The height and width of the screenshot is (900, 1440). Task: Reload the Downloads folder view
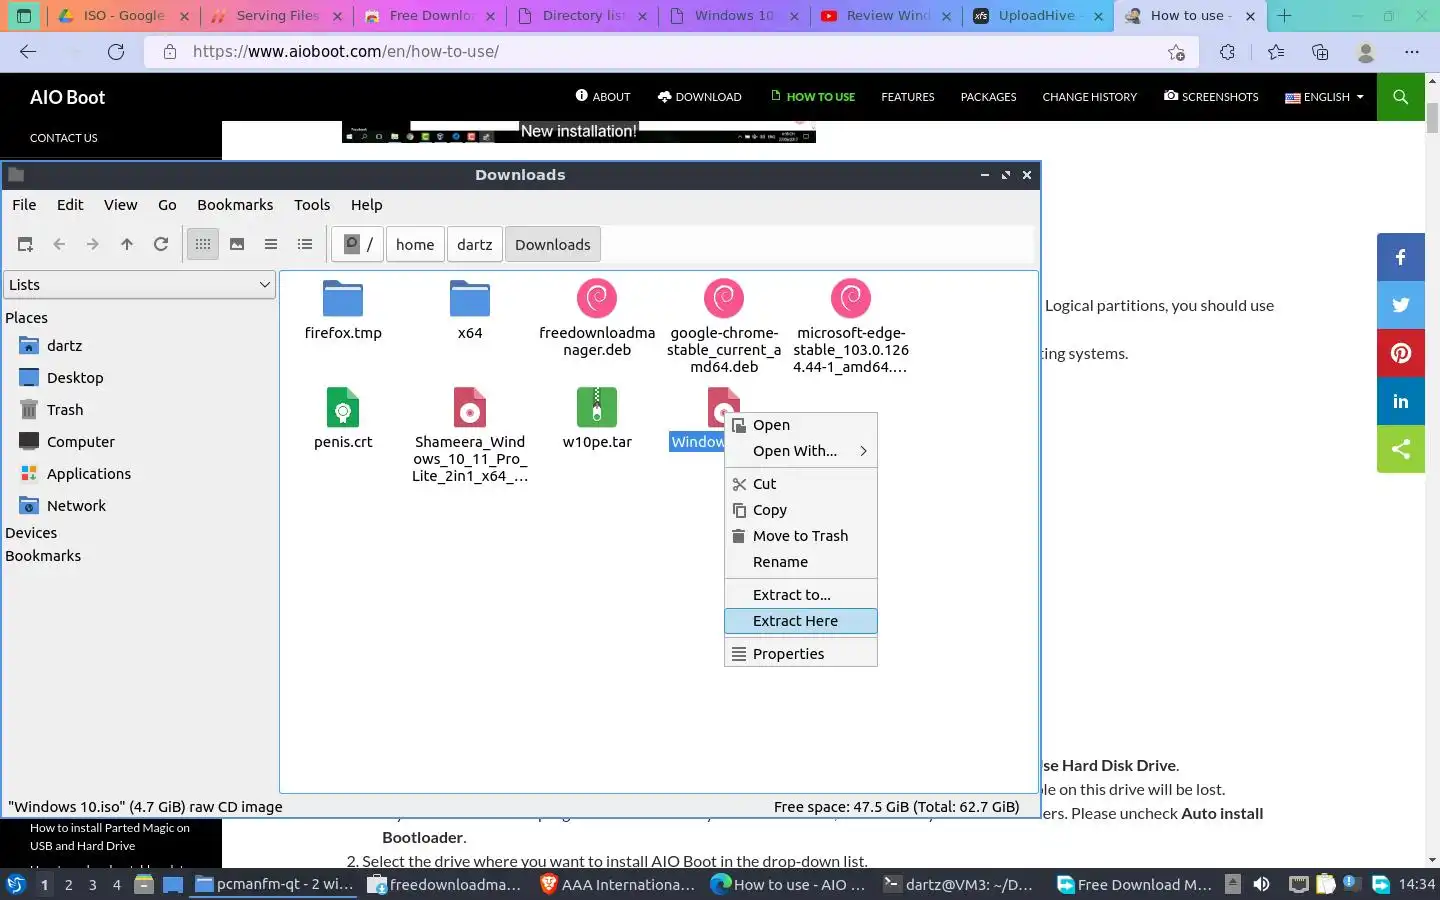point(161,244)
